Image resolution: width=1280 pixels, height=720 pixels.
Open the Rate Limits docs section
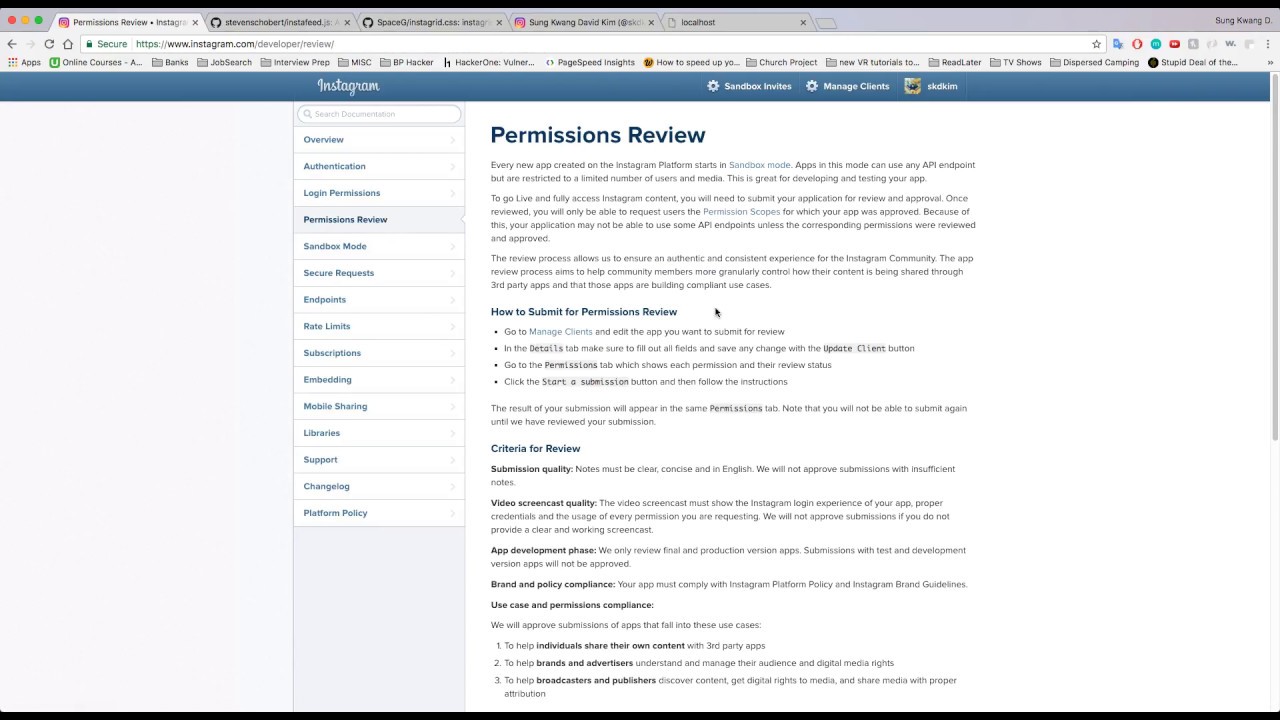click(379, 326)
